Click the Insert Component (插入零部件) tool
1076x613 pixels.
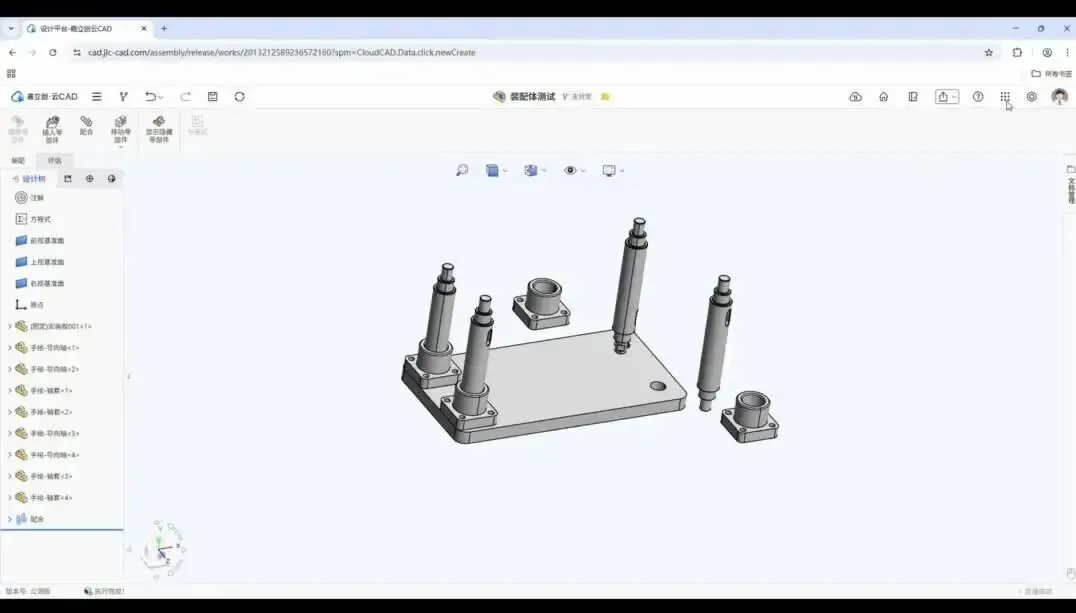point(52,128)
